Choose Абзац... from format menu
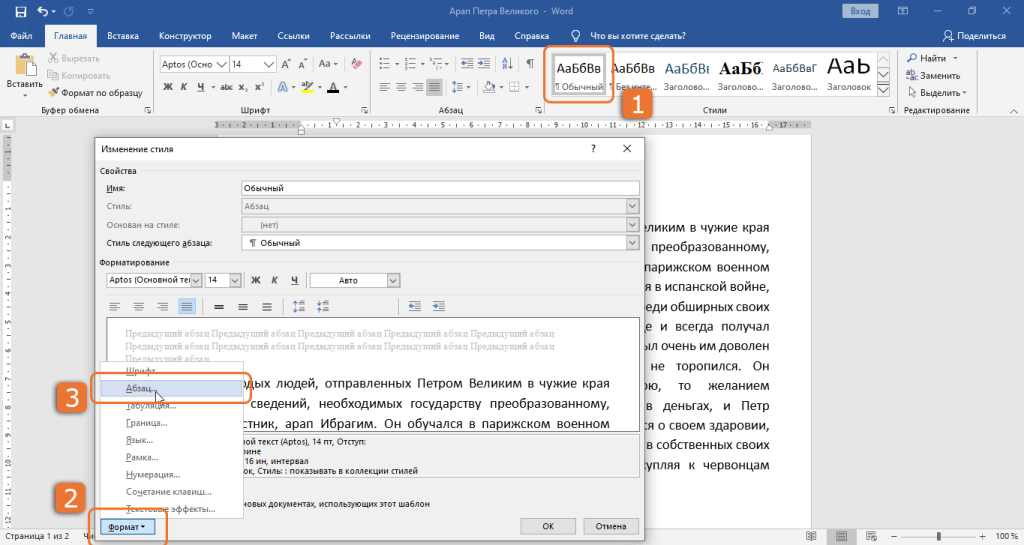This screenshot has height=545, width=1024. pos(171,388)
